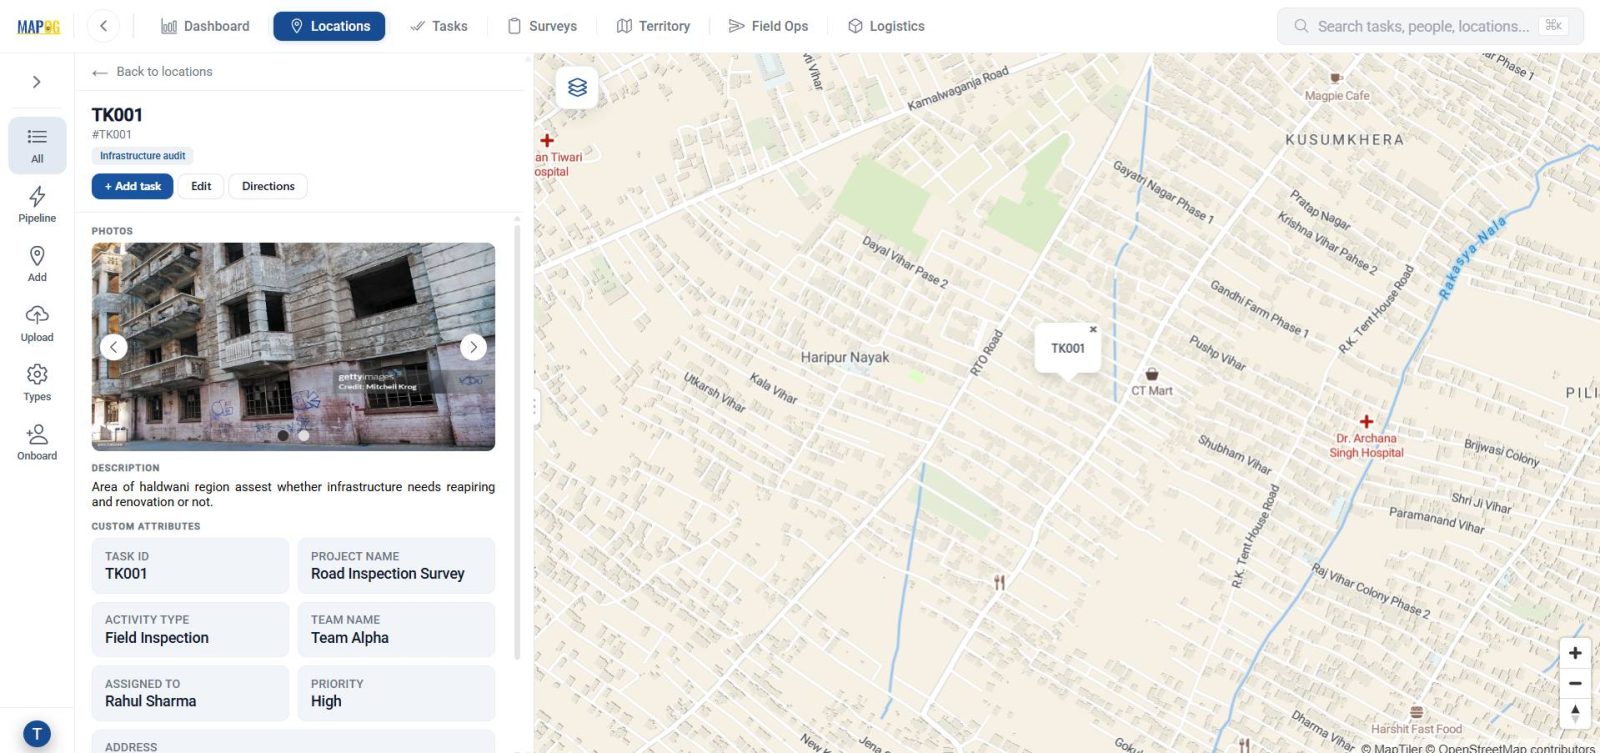Screen dimensions: 1600x753
Task: Click the Road Inspection Survey value
Action: 388,574
